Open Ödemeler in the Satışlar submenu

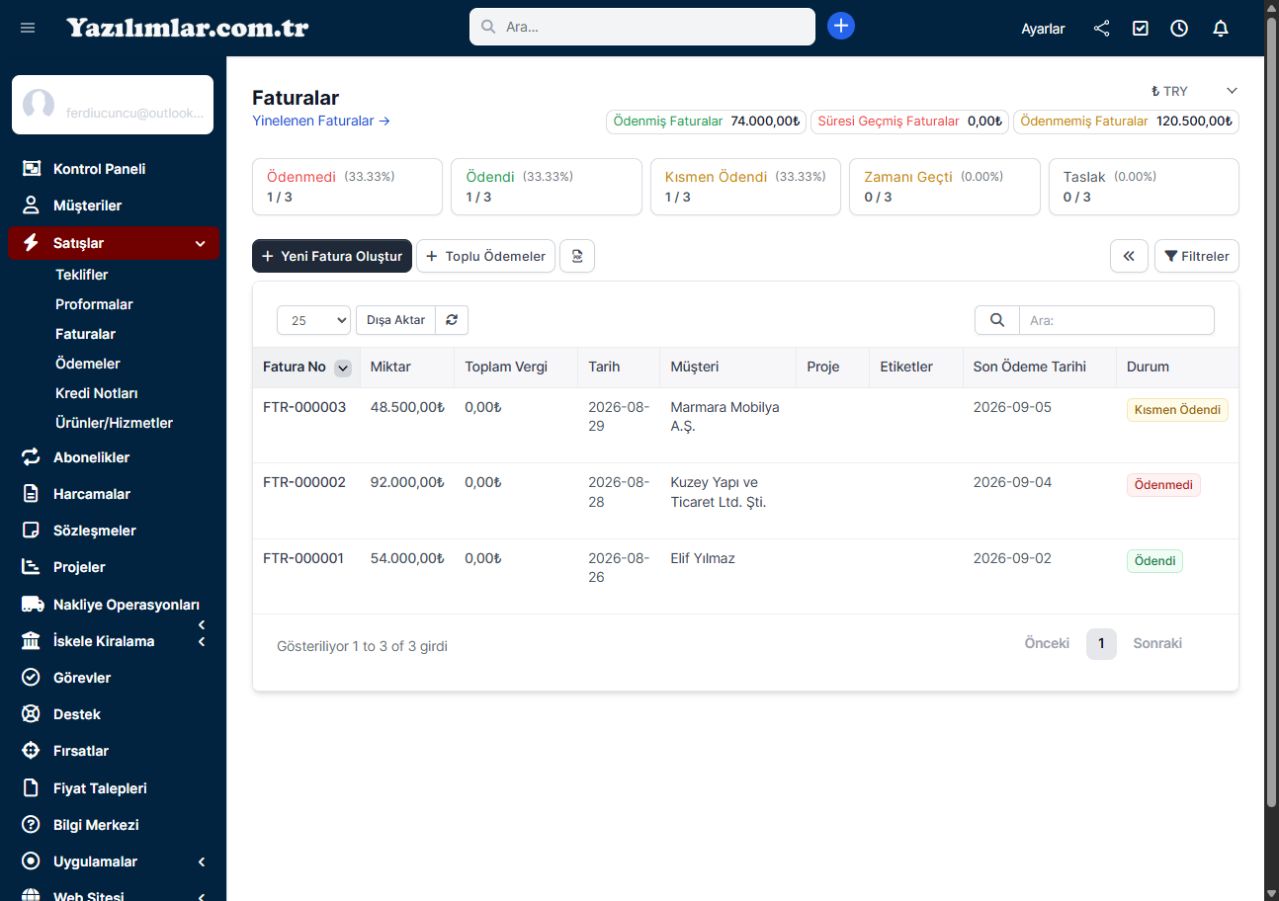pyautogui.click(x=88, y=363)
